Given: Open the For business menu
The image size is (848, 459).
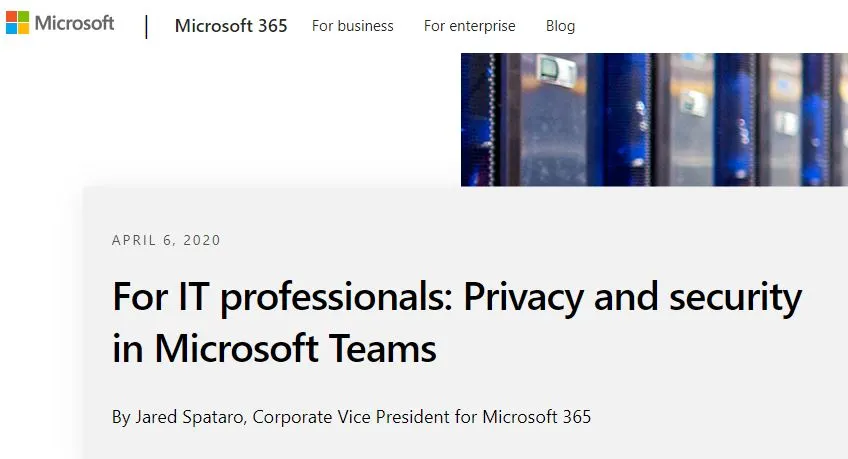Looking at the screenshot, I should [352, 26].
